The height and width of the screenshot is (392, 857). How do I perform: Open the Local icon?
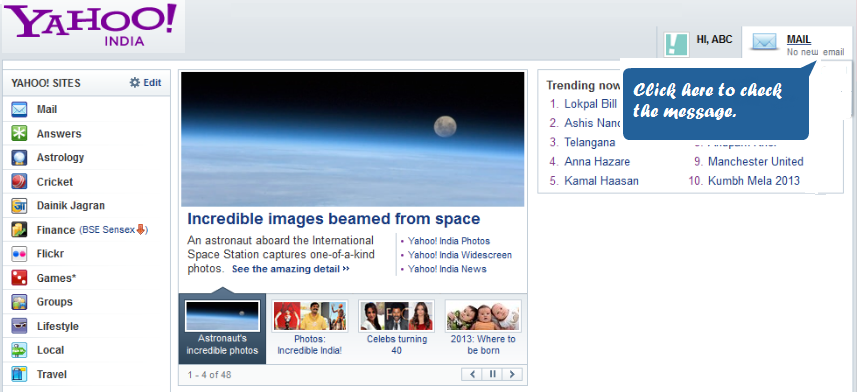(19, 350)
